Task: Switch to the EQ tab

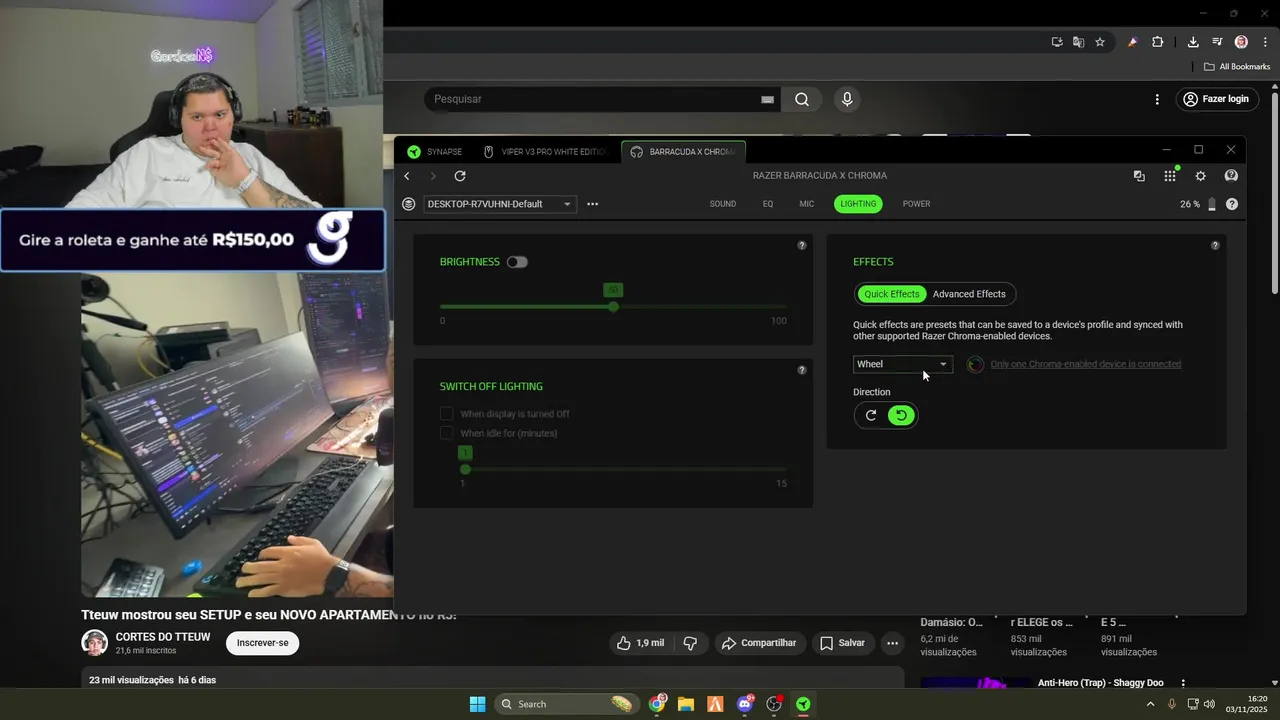Action: click(x=768, y=204)
